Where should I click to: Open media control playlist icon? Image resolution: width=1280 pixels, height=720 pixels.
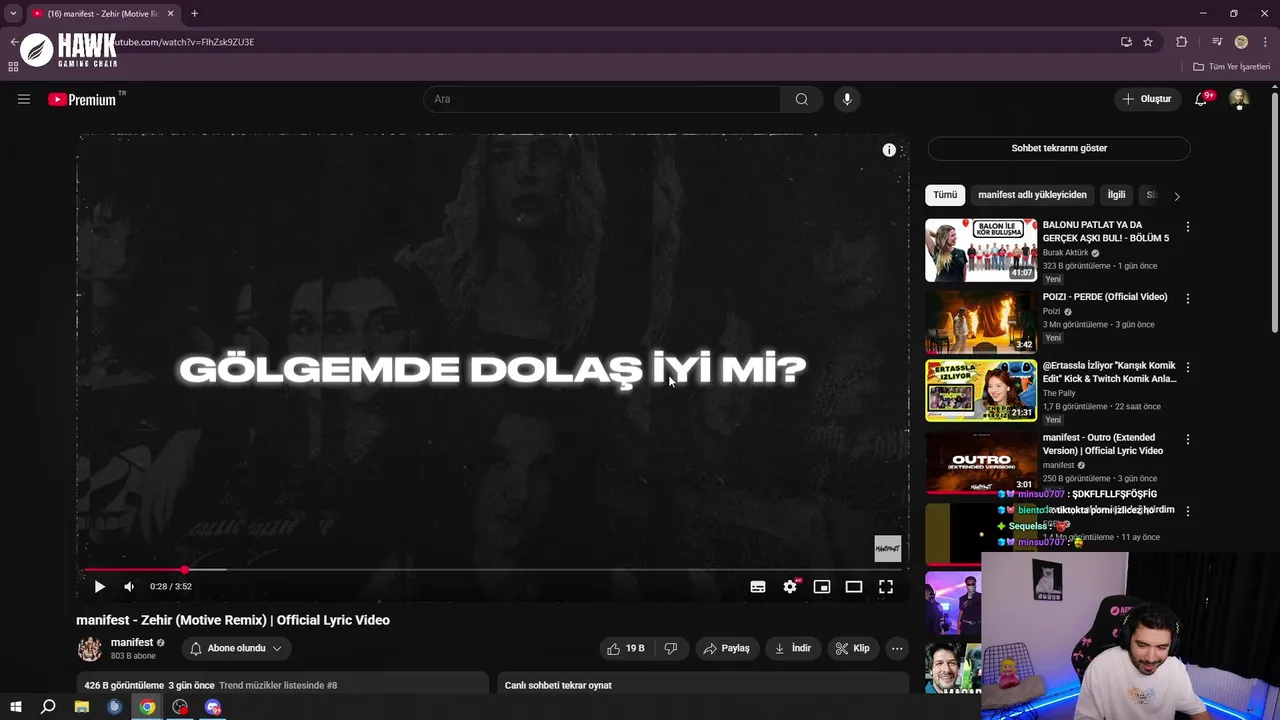1217,42
